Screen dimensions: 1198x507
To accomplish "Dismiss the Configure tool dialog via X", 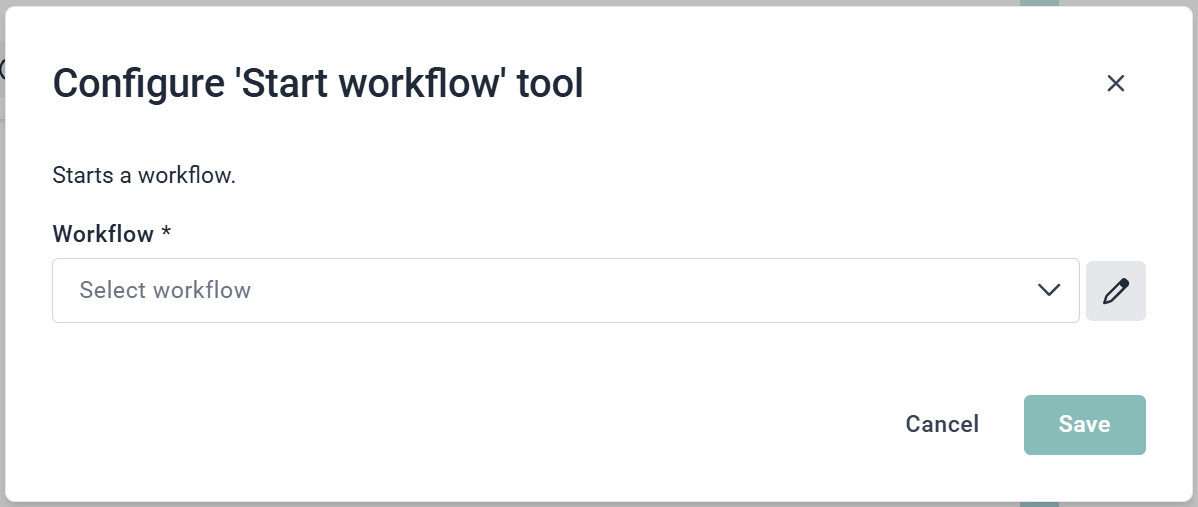I will point(1116,83).
